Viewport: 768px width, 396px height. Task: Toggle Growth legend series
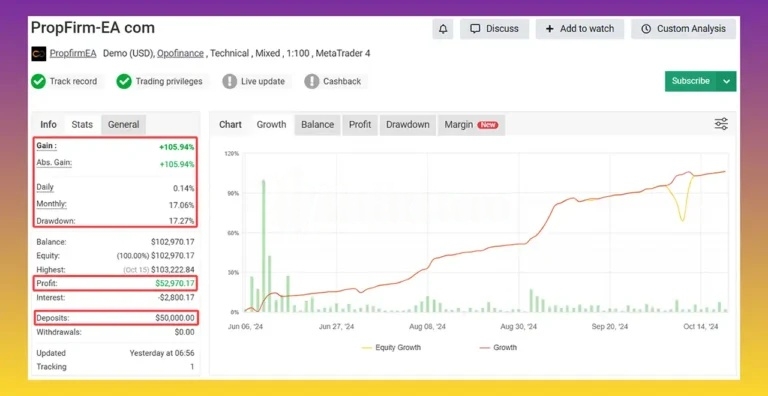coord(498,347)
